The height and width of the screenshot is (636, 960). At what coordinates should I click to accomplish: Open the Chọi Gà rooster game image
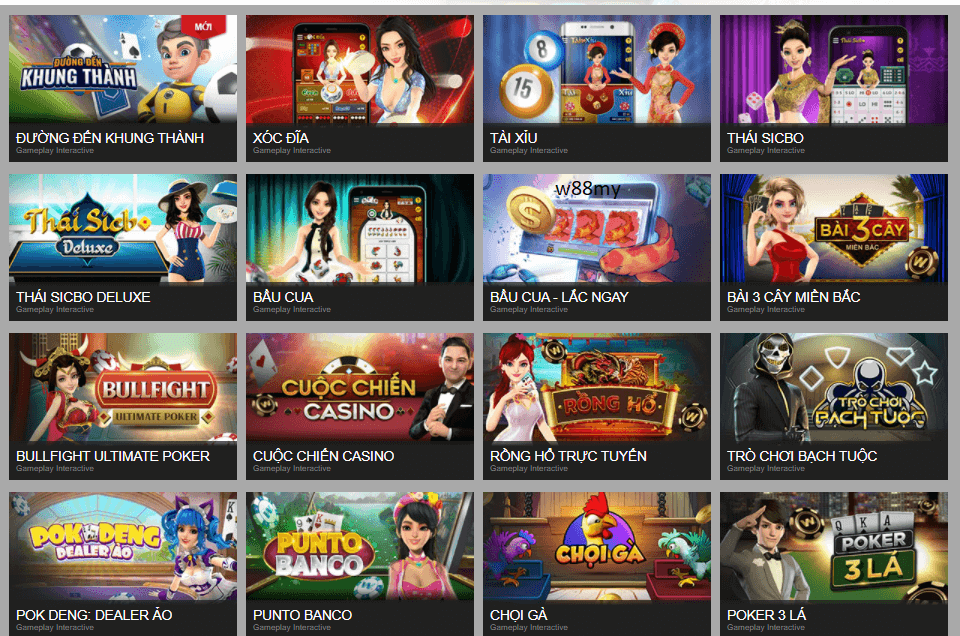596,547
